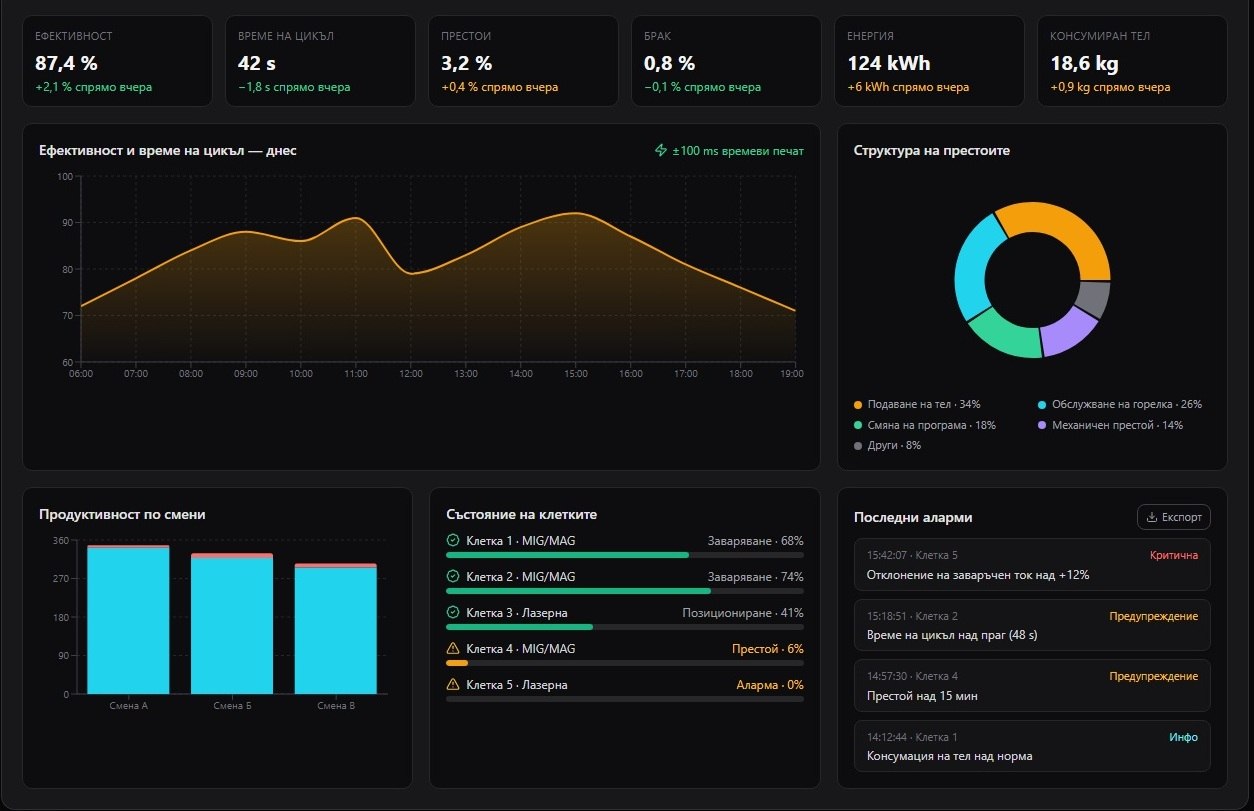The width and height of the screenshot is (1254, 811).
Task: Click the purple dot for Механичен престой
Action: coord(1042,425)
